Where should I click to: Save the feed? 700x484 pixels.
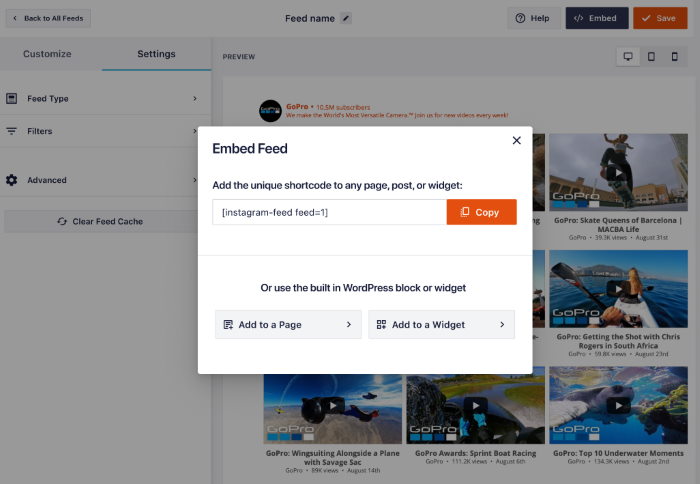pyautogui.click(x=660, y=18)
